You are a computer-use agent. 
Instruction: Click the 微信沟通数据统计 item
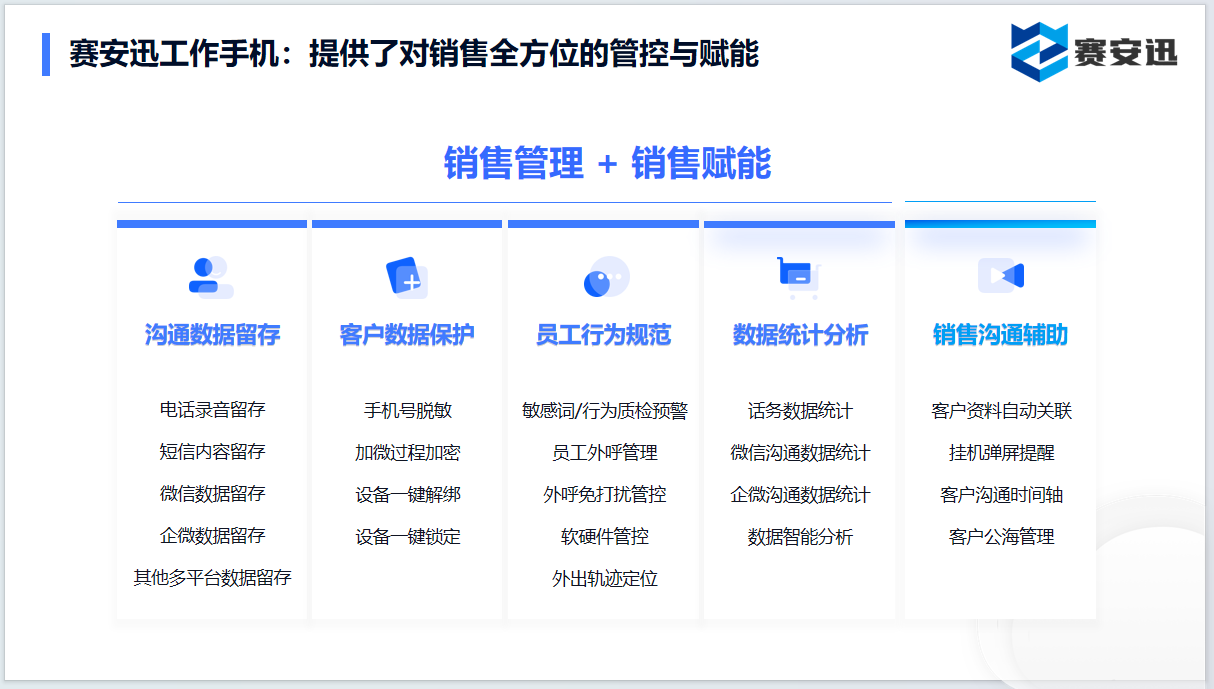point(800,453)
